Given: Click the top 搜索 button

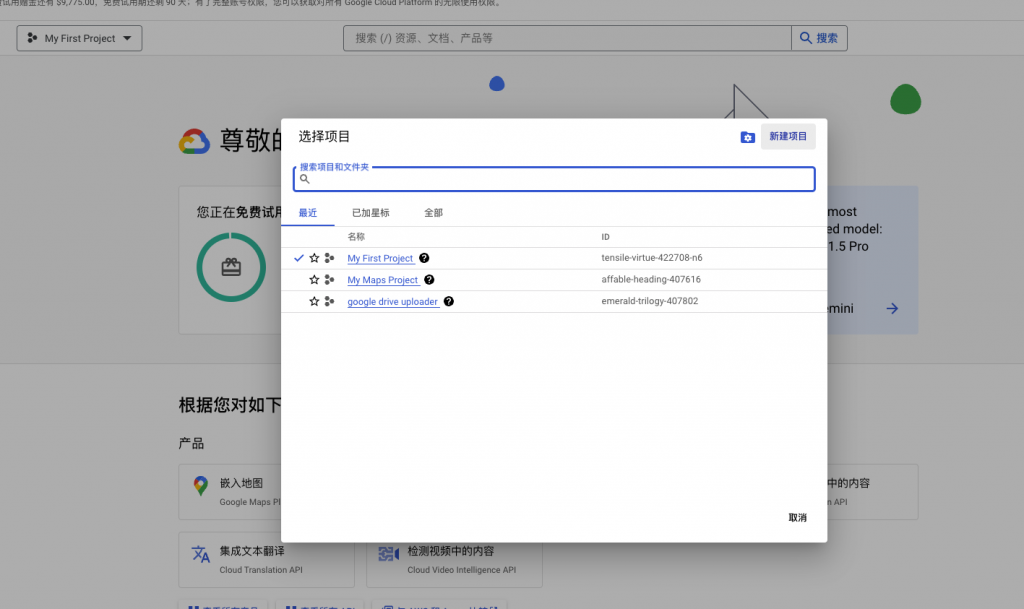Looking at the screenshot, I should (820, 39).
